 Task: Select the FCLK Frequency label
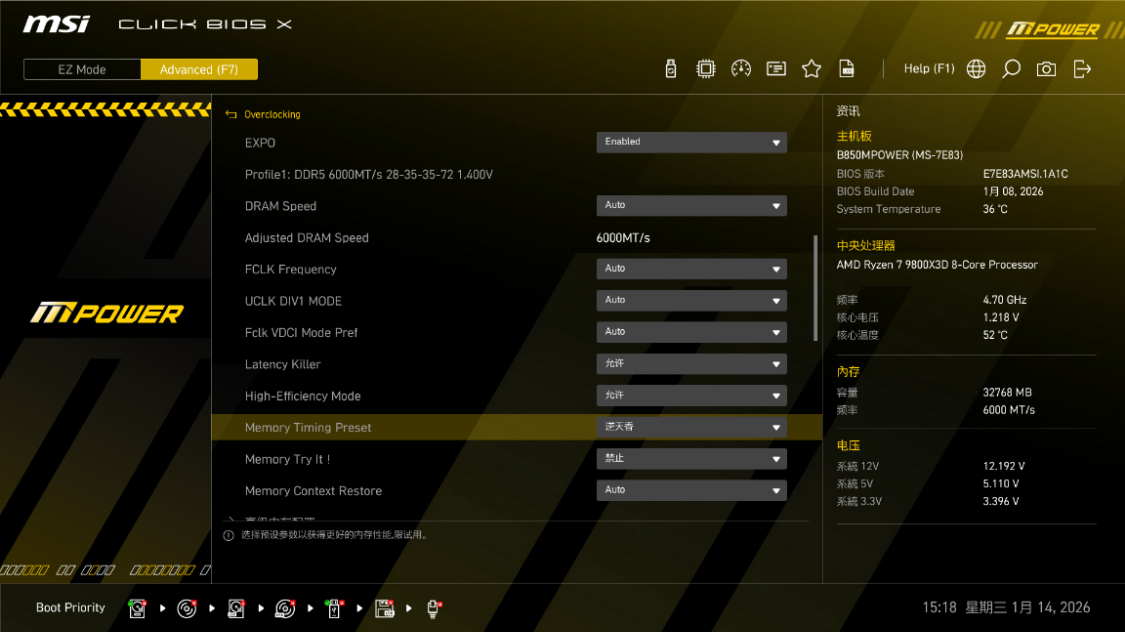pyautogui.click(x=291, y=270)
